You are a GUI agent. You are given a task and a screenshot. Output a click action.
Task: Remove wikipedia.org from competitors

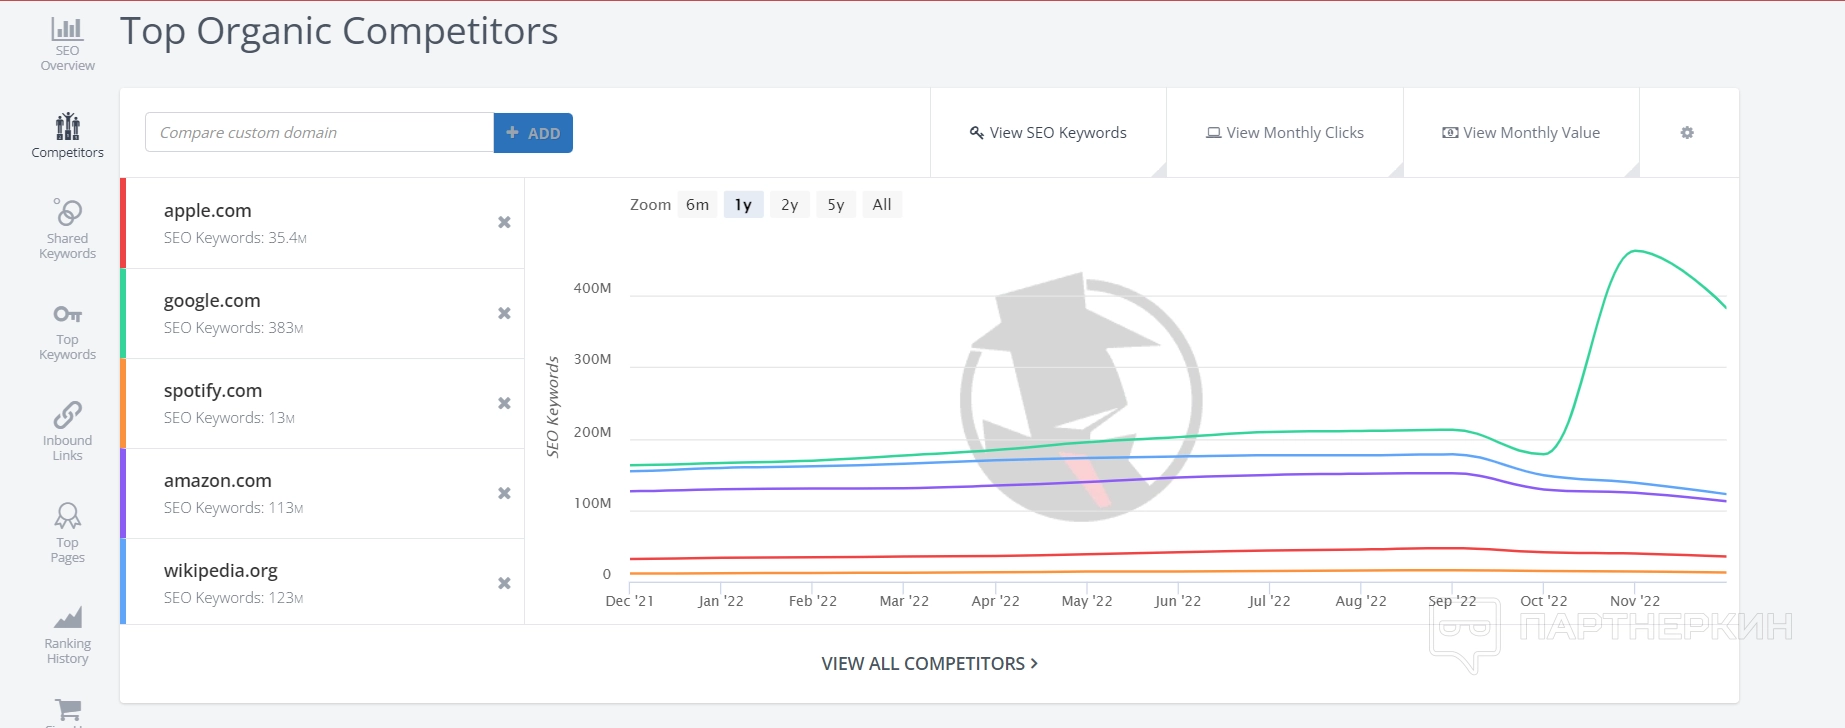(x=504, y=583)
